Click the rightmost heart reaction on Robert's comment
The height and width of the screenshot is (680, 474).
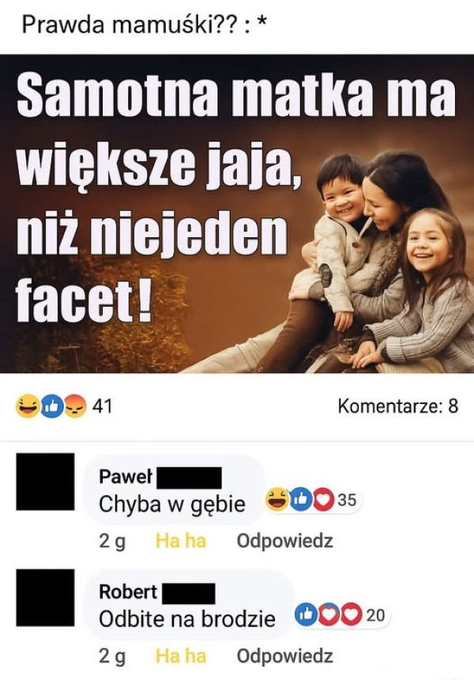pos(351,614)
